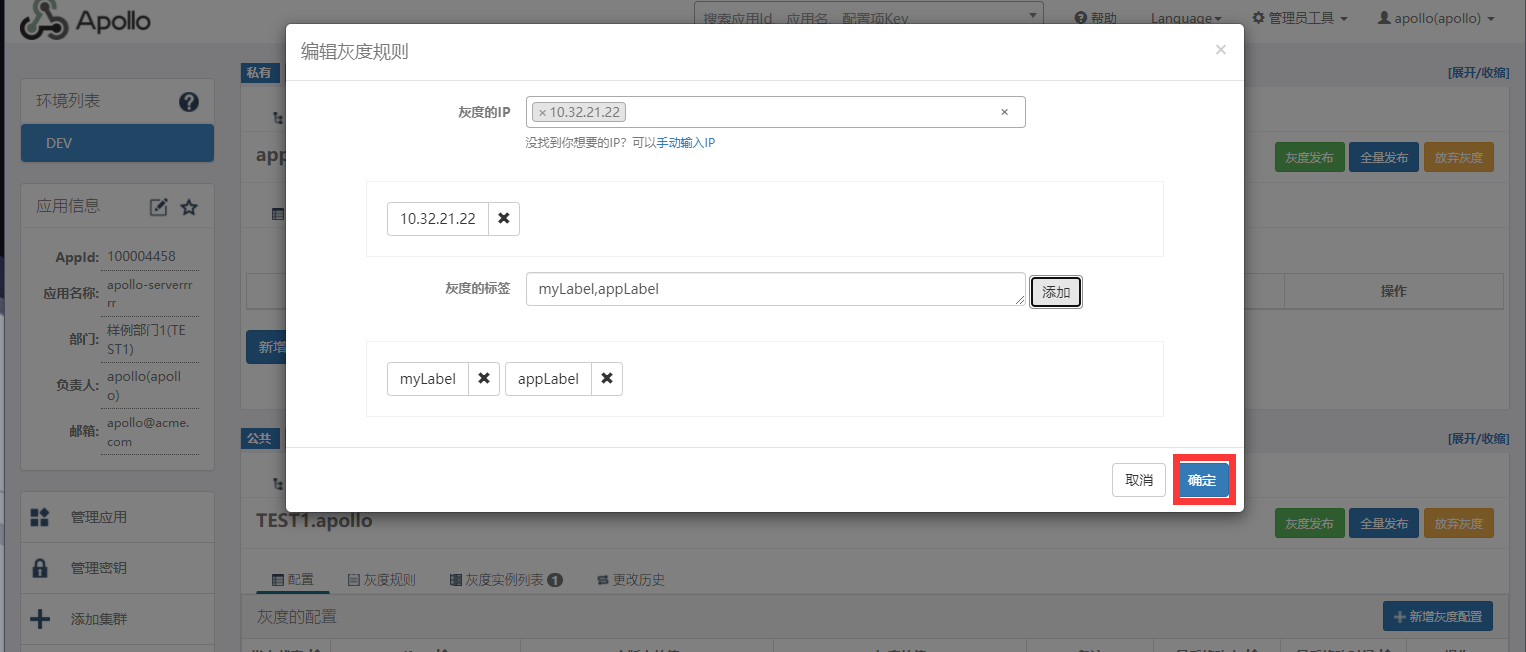Viewport: 1526px width, 652px height.
Task: Open the 帮助 help icon in the header
Action: (x=1094, y=17)
